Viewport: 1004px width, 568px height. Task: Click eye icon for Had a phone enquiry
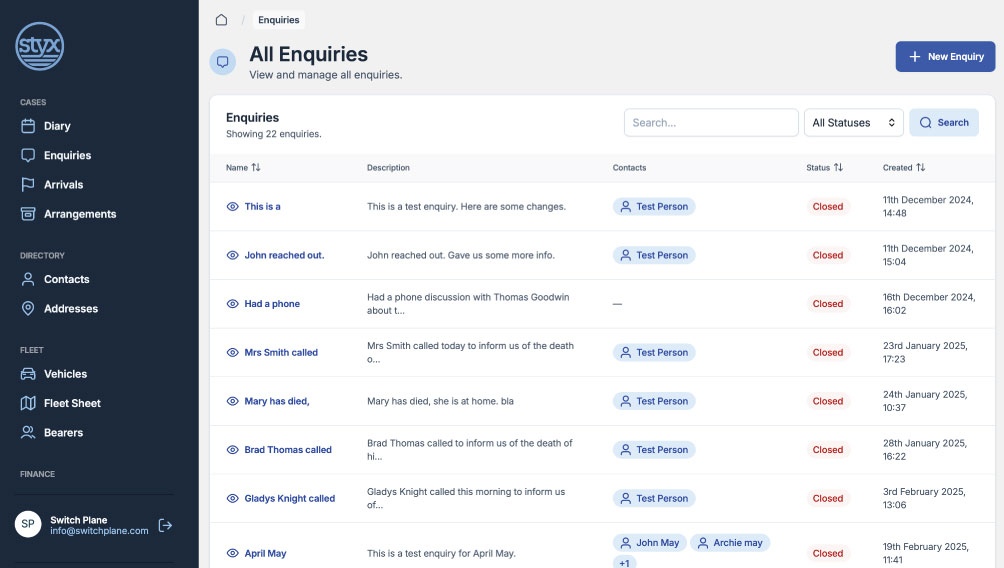[x=233, y=304]
